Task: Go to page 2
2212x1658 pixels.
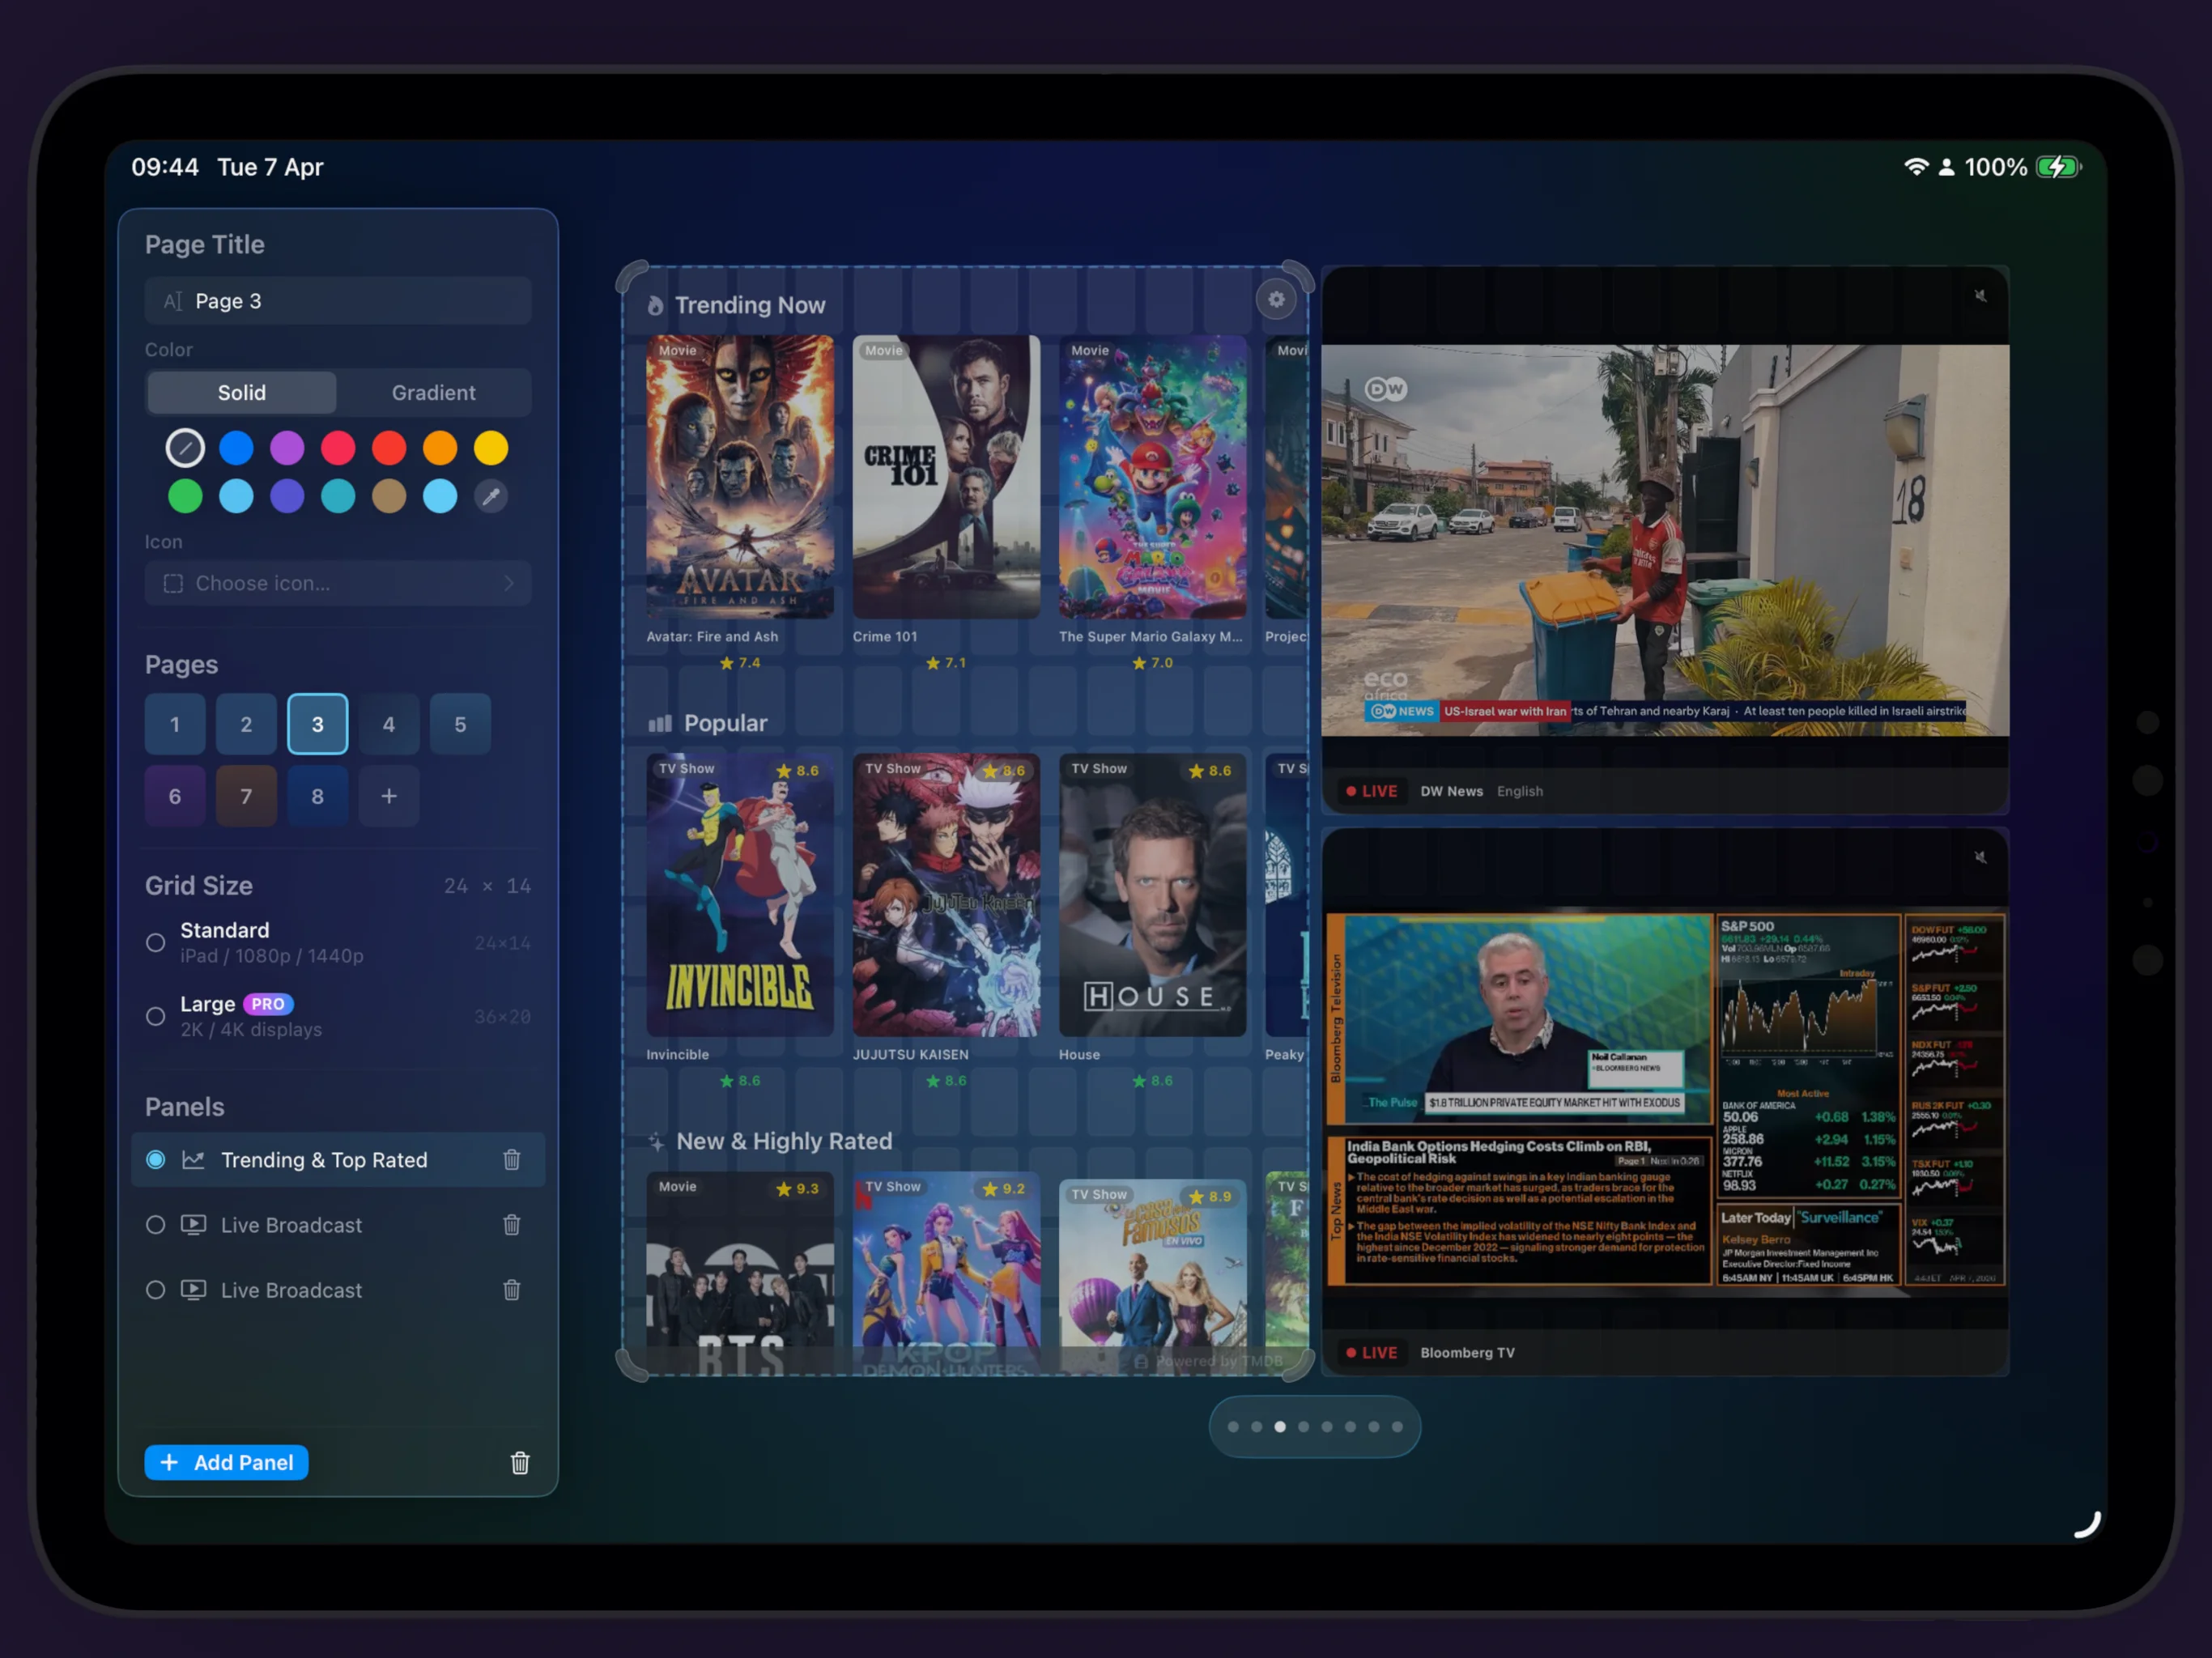Action: pyautogui.click(x=246, y=724)
